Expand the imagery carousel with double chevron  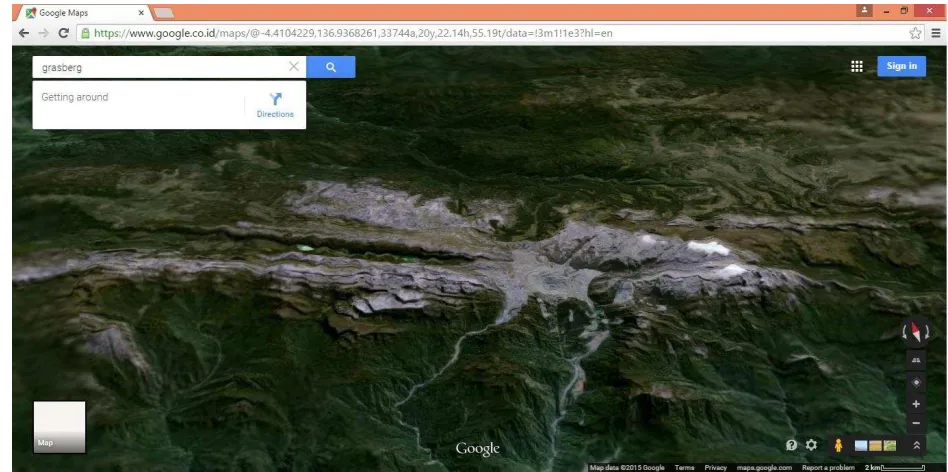point(917,445)
